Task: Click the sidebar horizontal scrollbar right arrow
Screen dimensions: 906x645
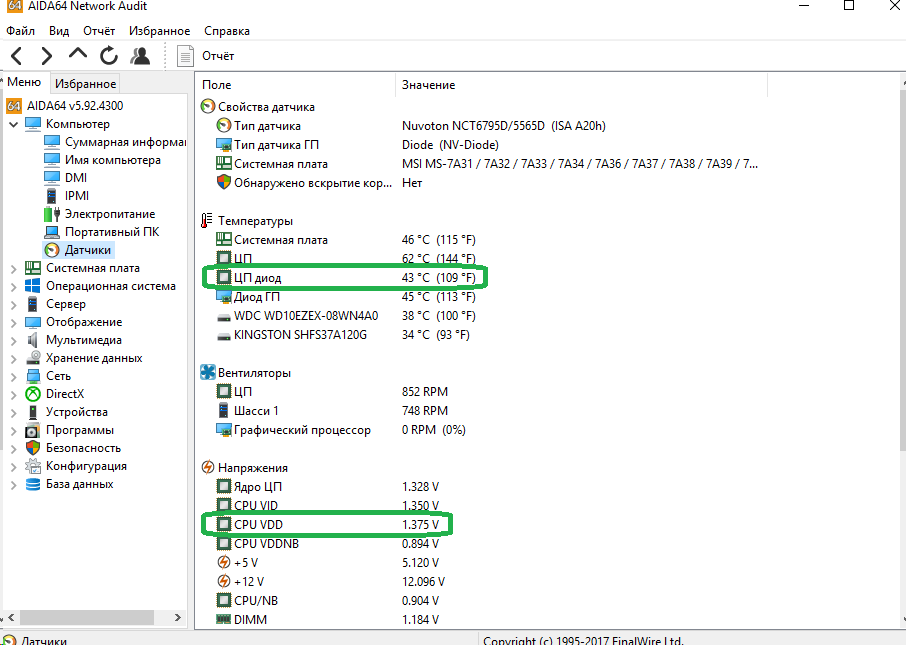Action: point(178,617)
